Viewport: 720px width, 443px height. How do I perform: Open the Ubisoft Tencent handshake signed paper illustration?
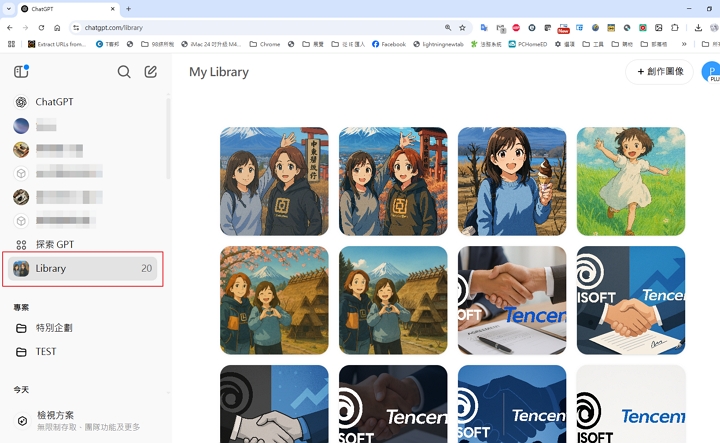pos(631,300)
